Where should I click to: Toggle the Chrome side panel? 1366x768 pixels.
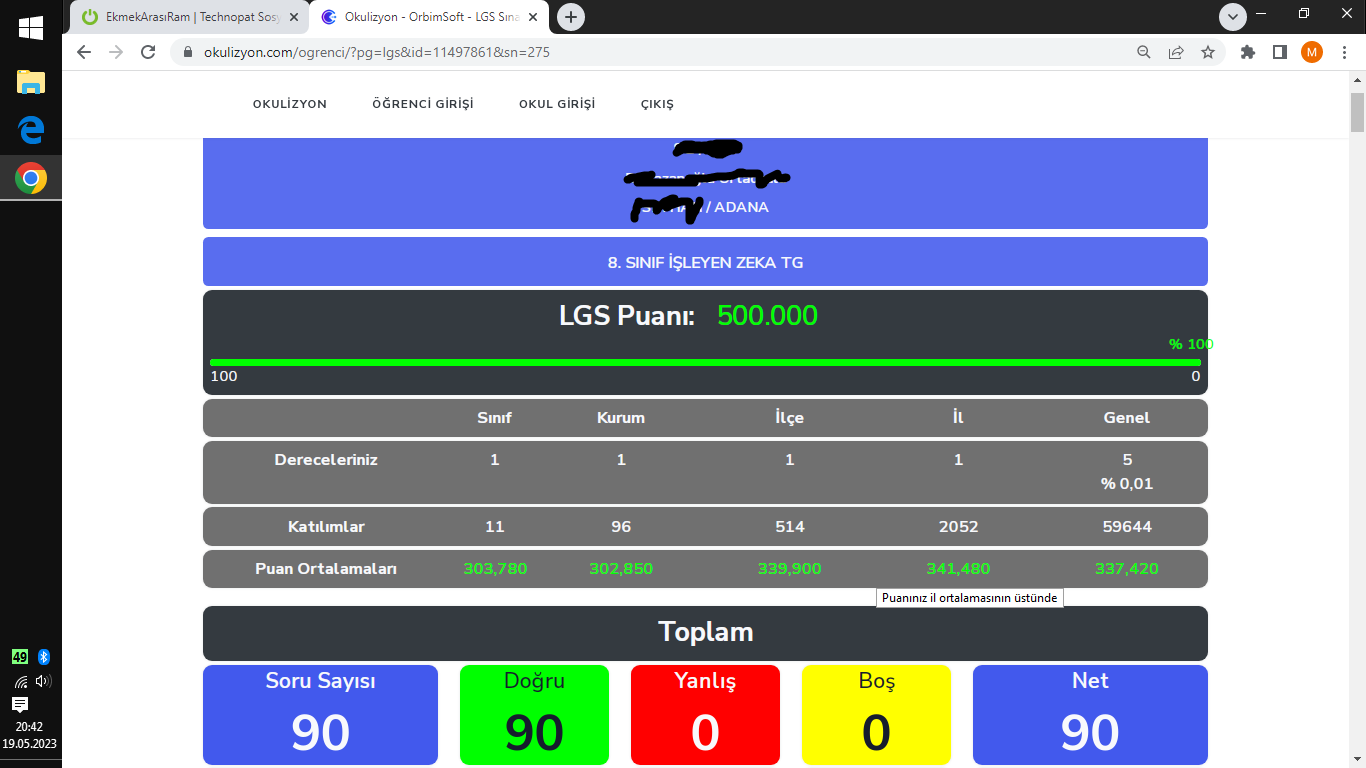[x=1279, y=52]
